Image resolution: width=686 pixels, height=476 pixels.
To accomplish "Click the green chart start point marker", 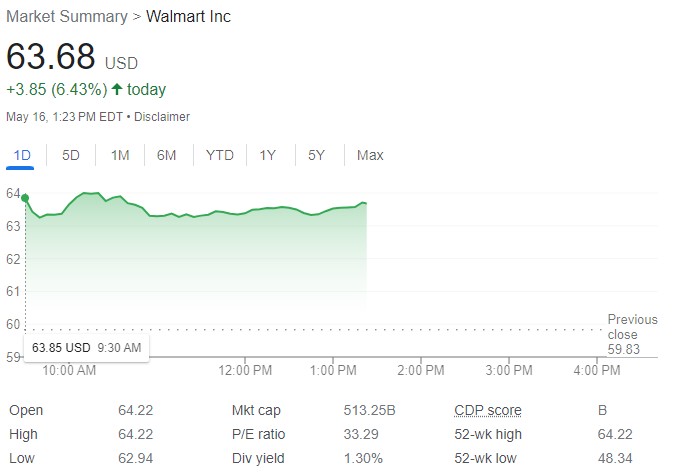I will coord(25,198).
